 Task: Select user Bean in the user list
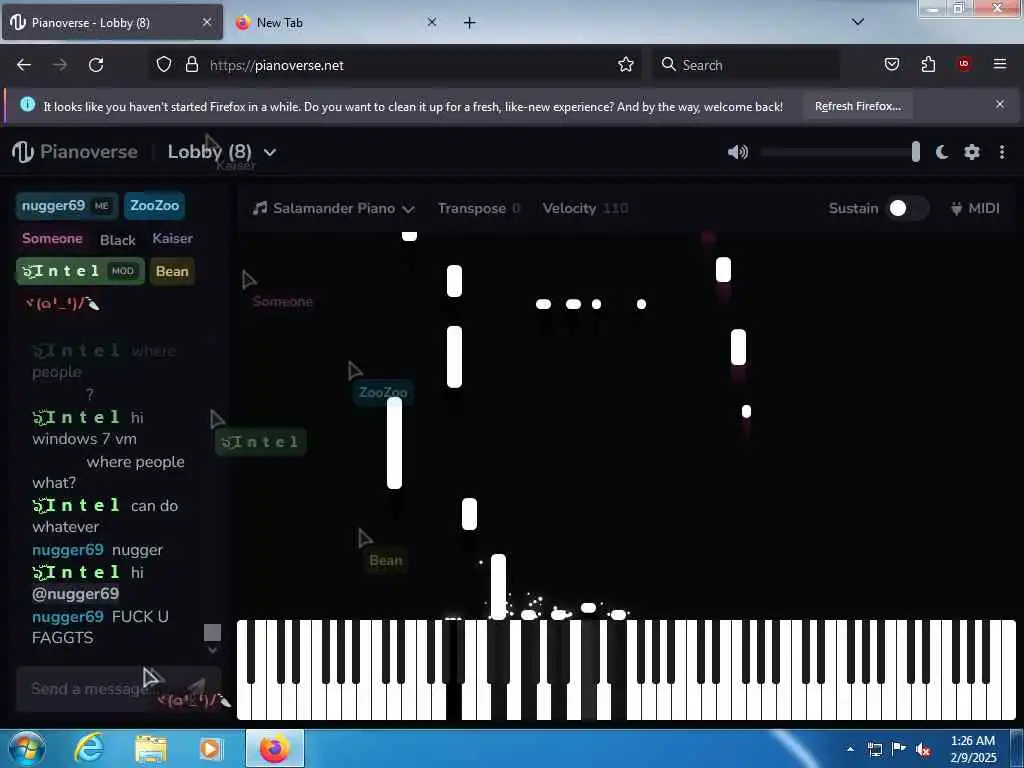coord(172,271)
